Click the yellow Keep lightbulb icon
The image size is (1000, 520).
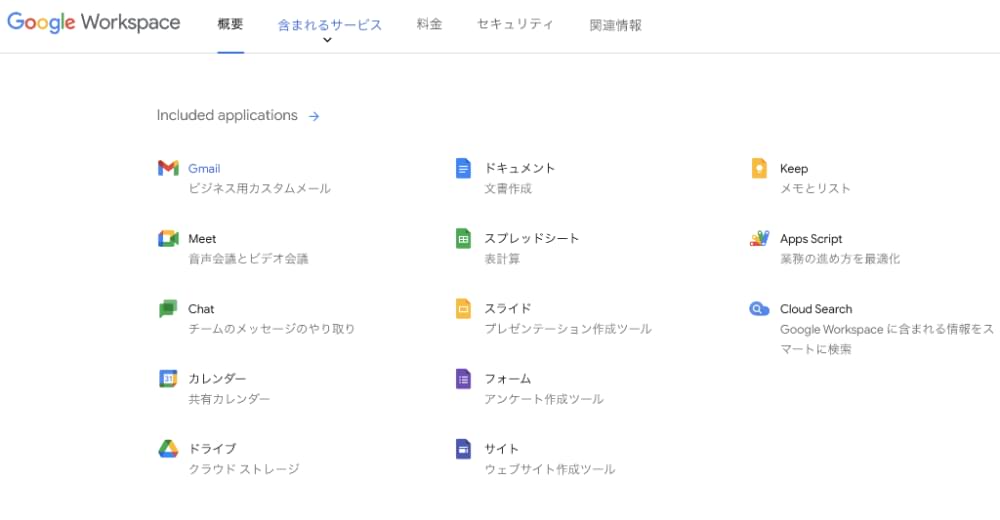[759, 168]
